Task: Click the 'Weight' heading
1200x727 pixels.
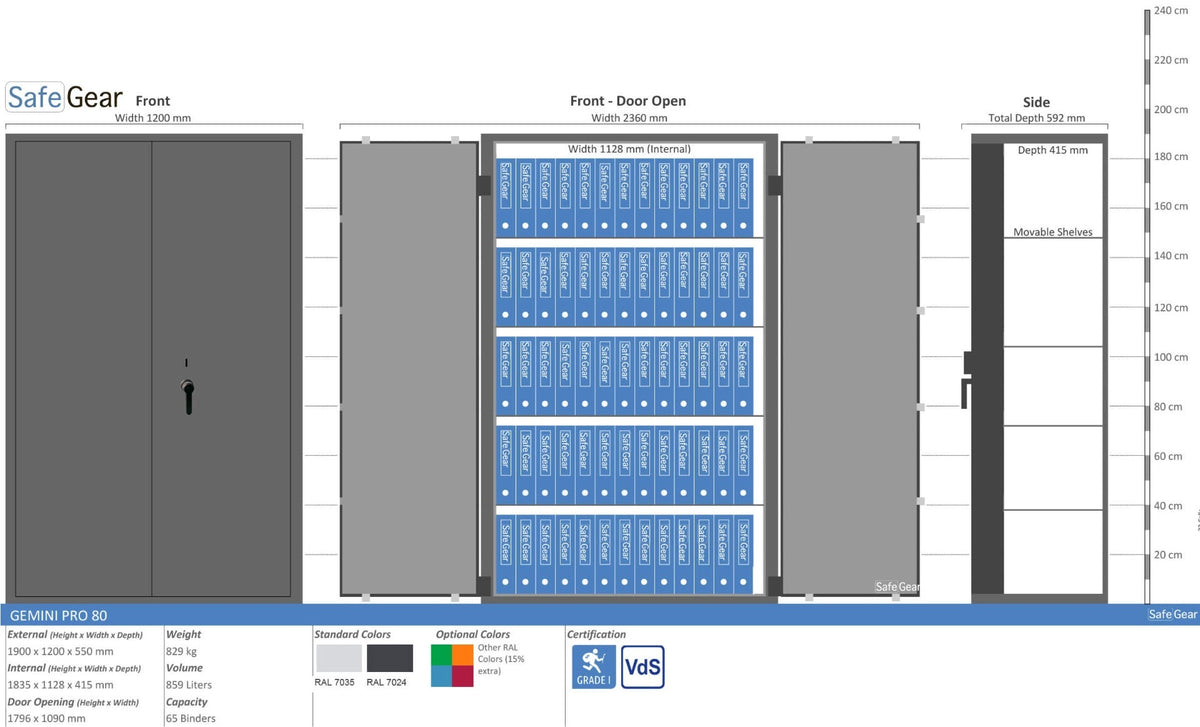Action: pyautogui.click(x=183, y=634)
